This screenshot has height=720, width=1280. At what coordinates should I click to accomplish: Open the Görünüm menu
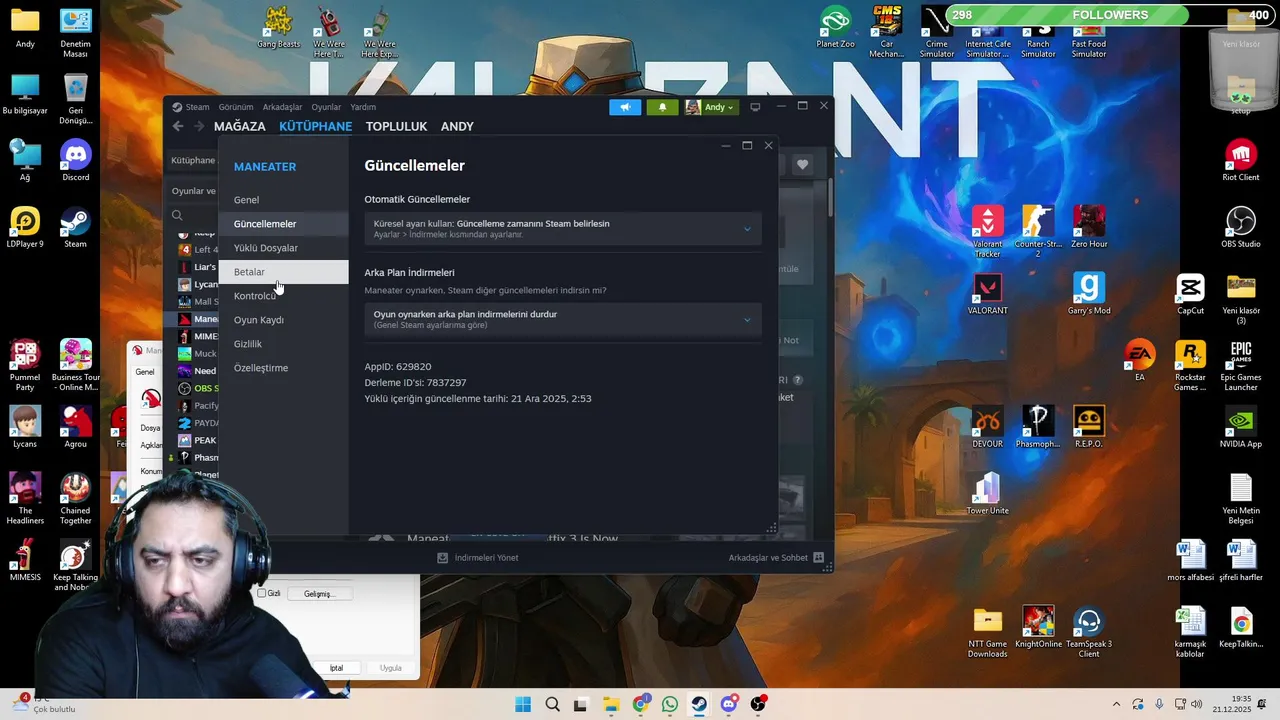(236, 107)
